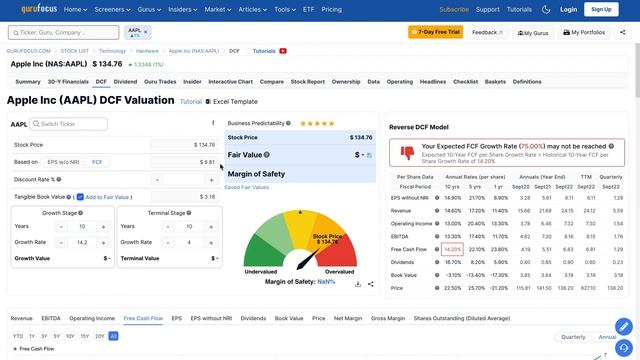Image resolution: width=640 pixels, height=360 pixels.
Task: Switch chart to Annual view
Action: coord(607,337)
